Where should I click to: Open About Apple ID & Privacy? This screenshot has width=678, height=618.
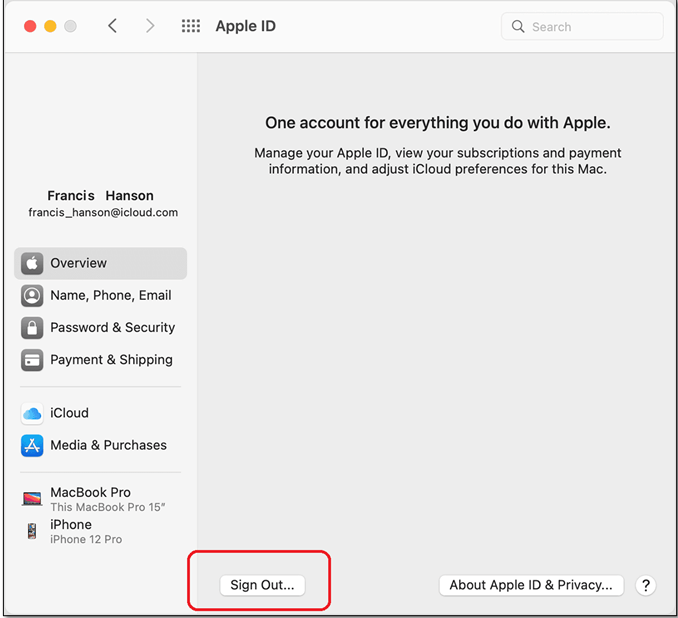tap(531, 586)
